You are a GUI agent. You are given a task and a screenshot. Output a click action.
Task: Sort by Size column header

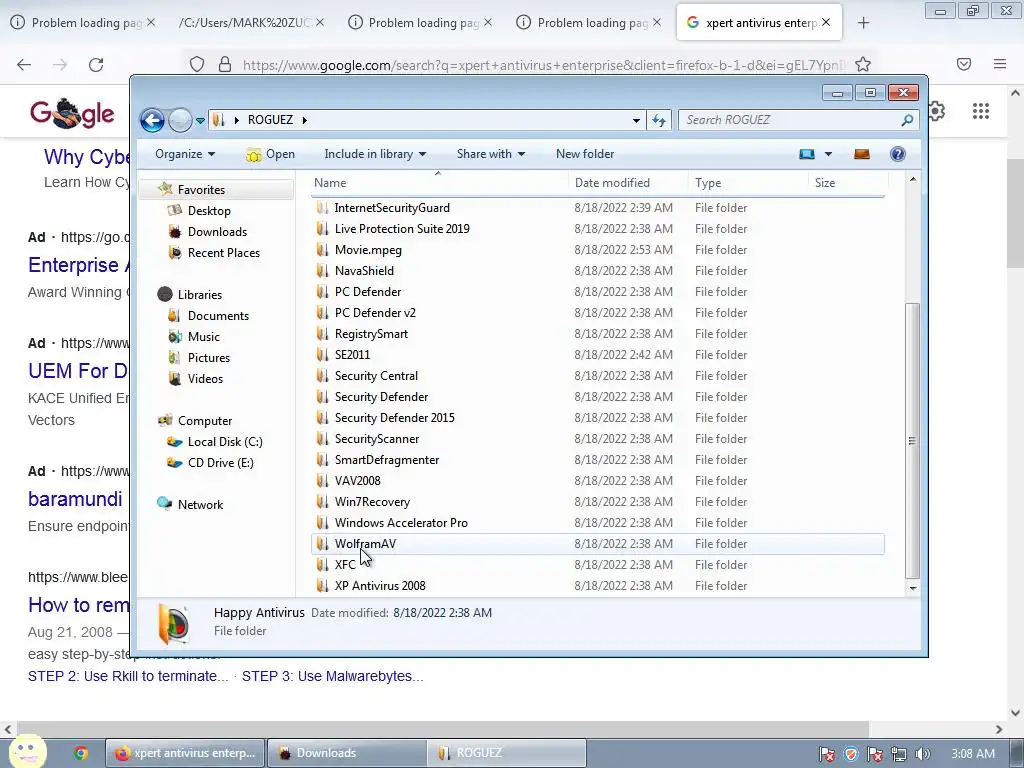[847, 183]
